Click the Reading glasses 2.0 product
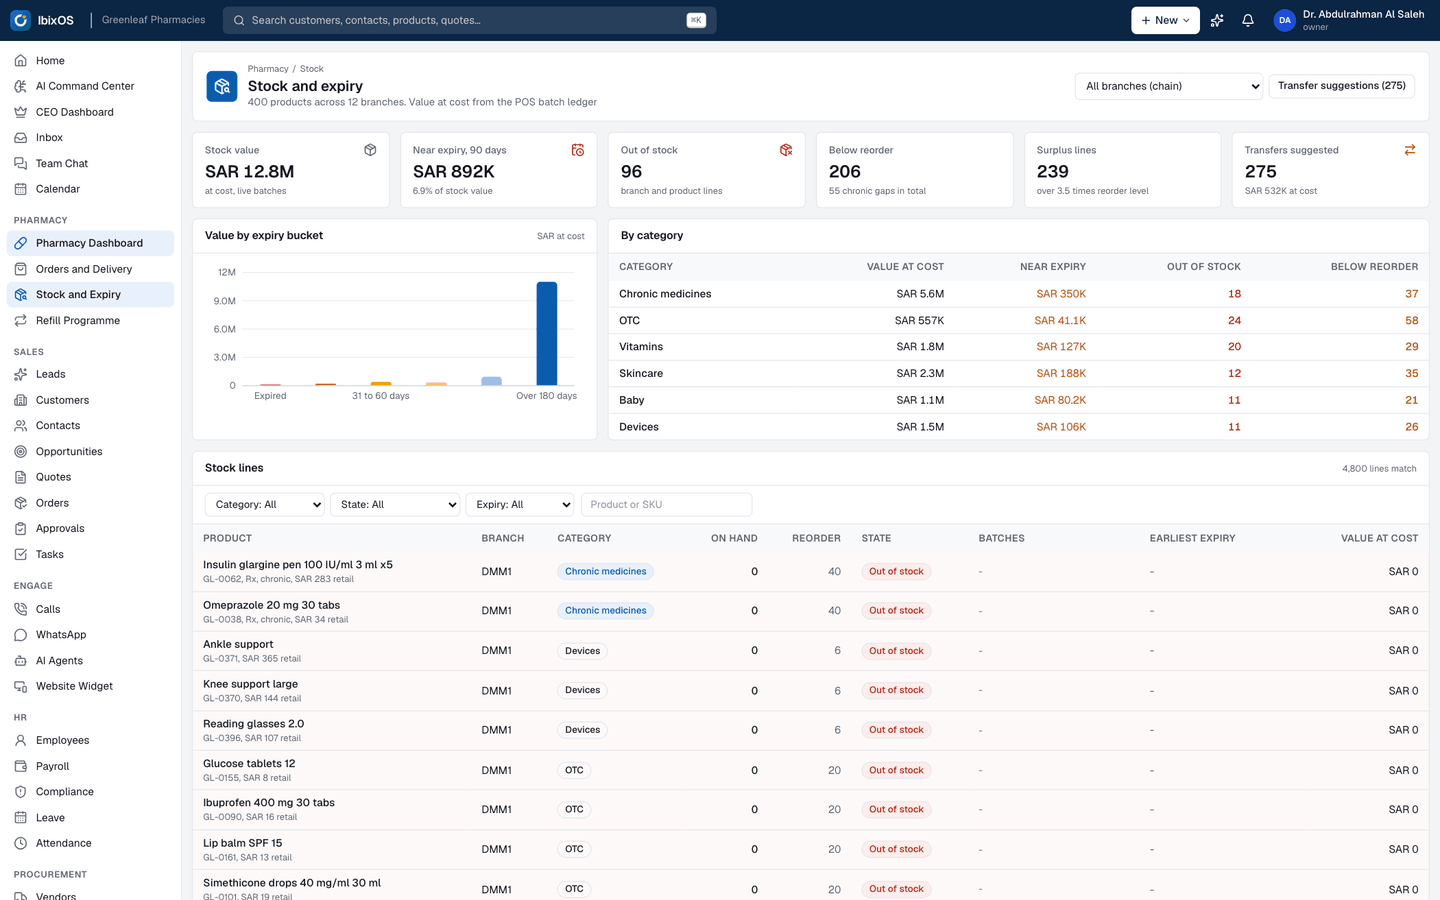Screen dimensions: 1440x900 click(x=253, y=724)
